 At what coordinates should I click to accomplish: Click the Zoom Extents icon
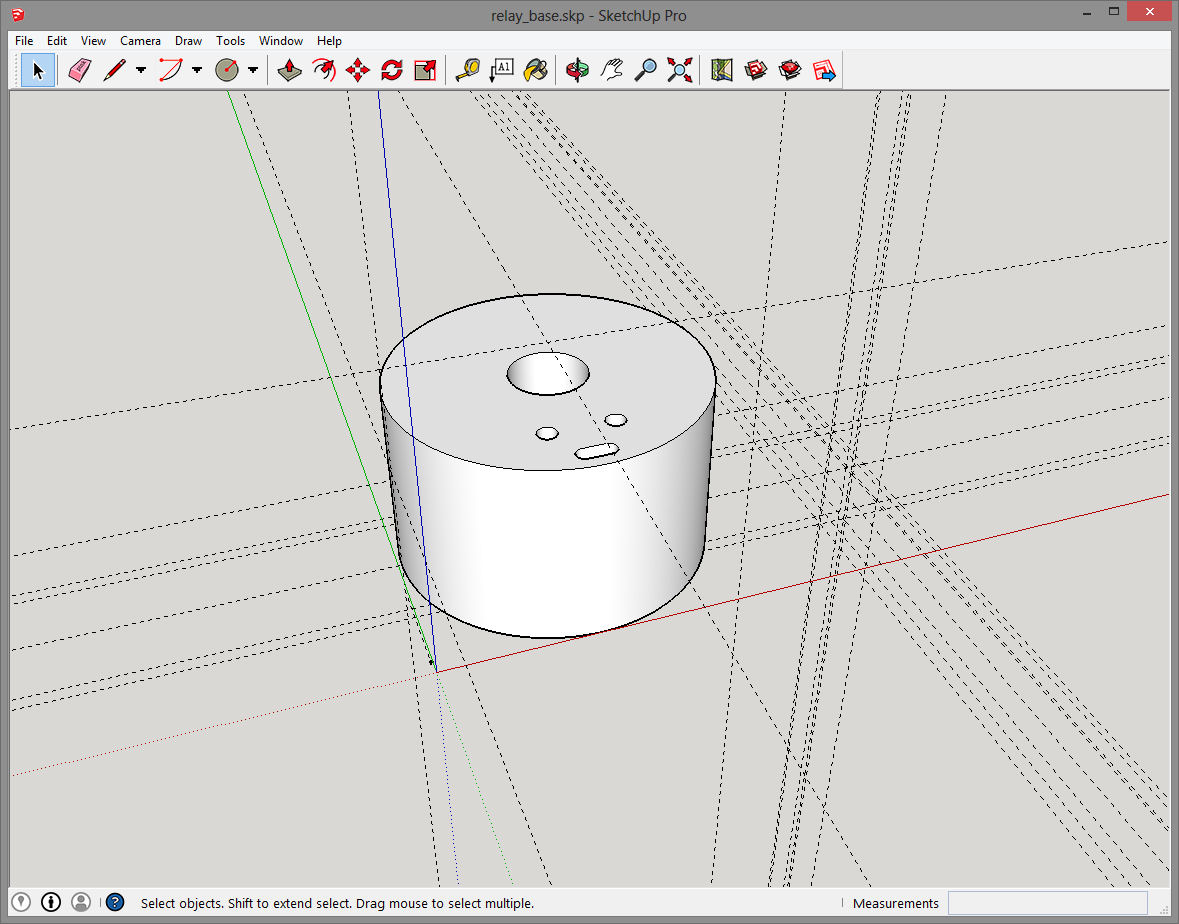coord(680,70)
